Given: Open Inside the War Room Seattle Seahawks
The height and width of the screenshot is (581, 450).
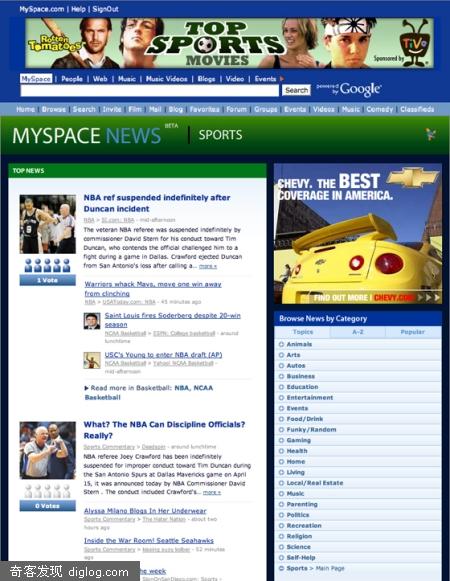Looking at the screenshot, I should tap(149, 541).
